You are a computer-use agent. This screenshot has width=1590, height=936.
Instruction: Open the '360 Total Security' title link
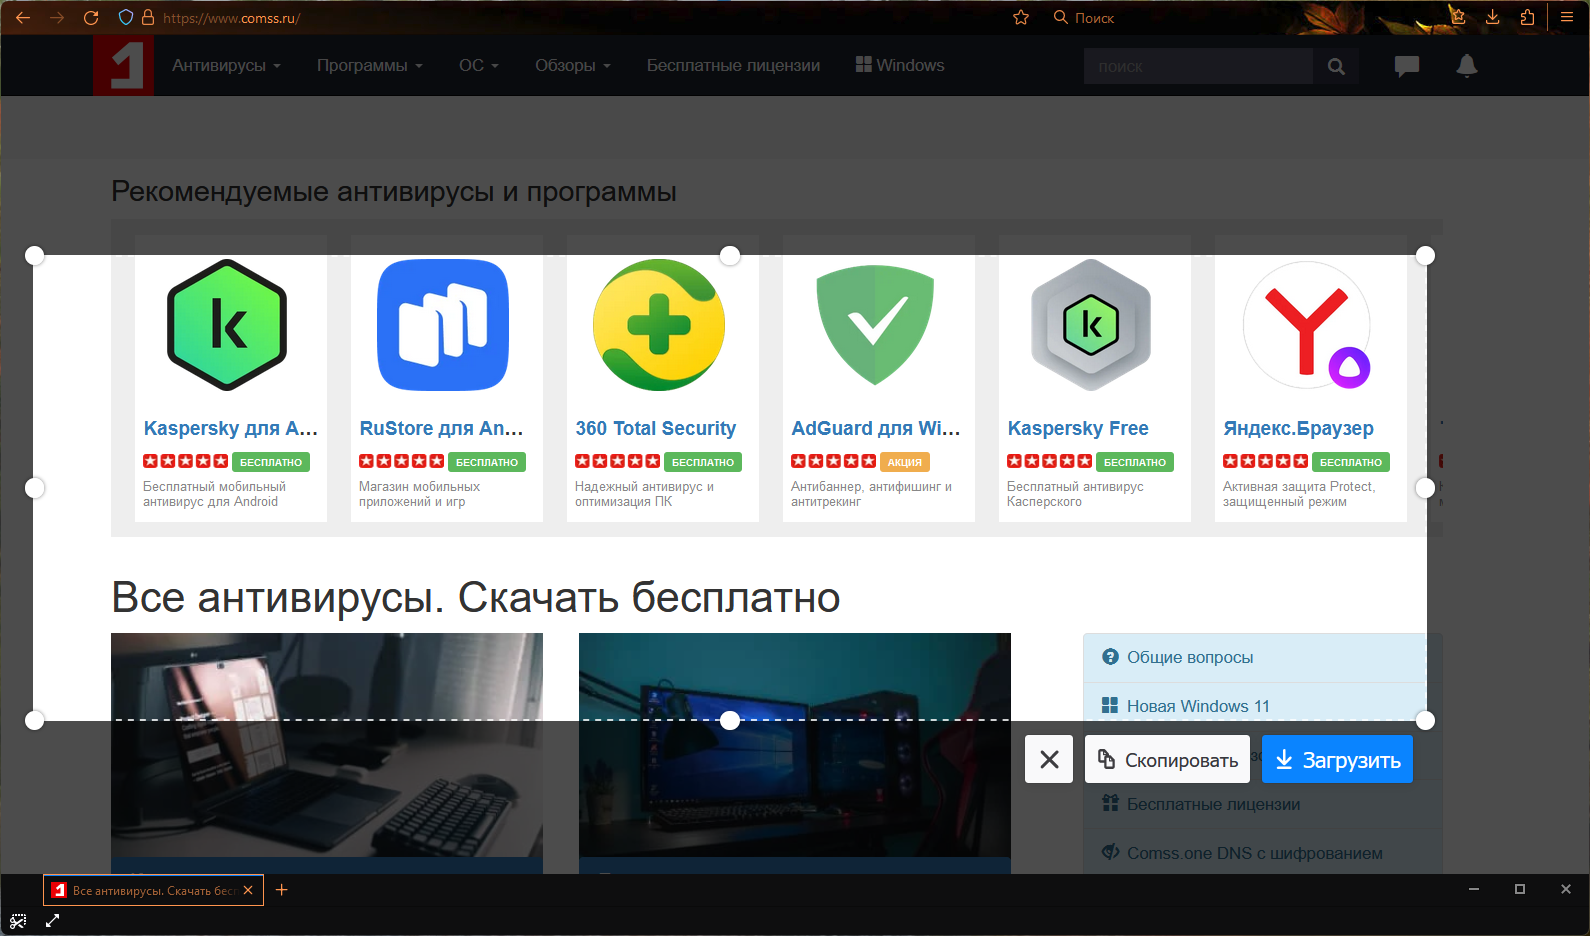pyautogui.click(x=656, y=428)
